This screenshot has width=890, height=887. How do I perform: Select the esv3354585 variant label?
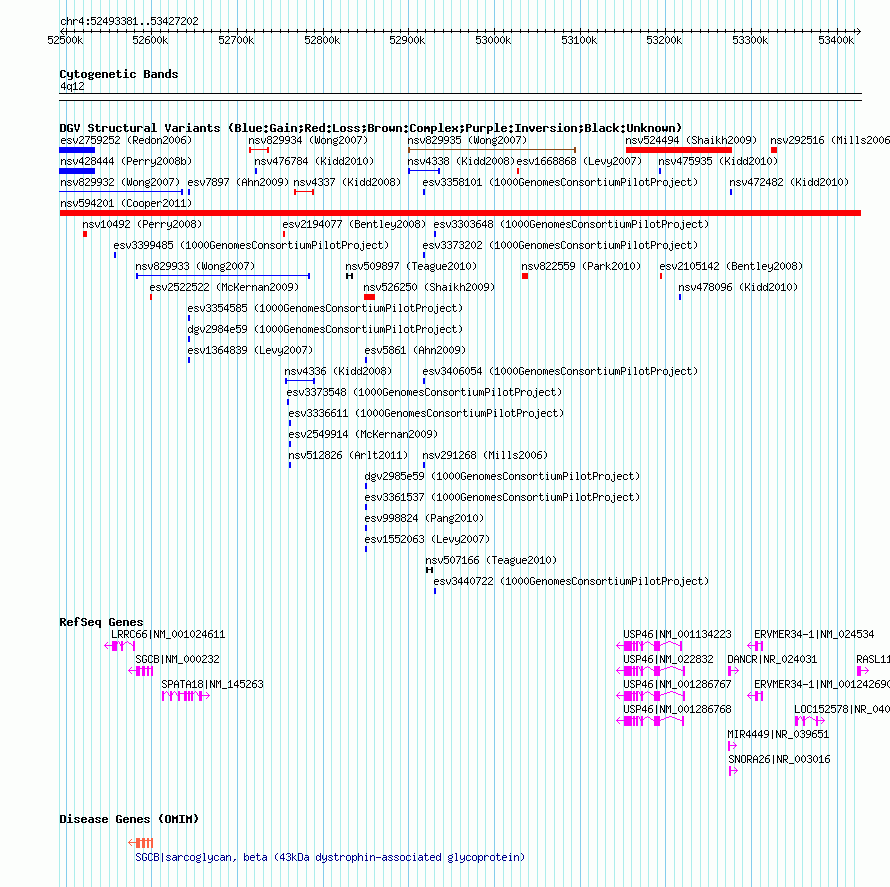coord(325,308)
